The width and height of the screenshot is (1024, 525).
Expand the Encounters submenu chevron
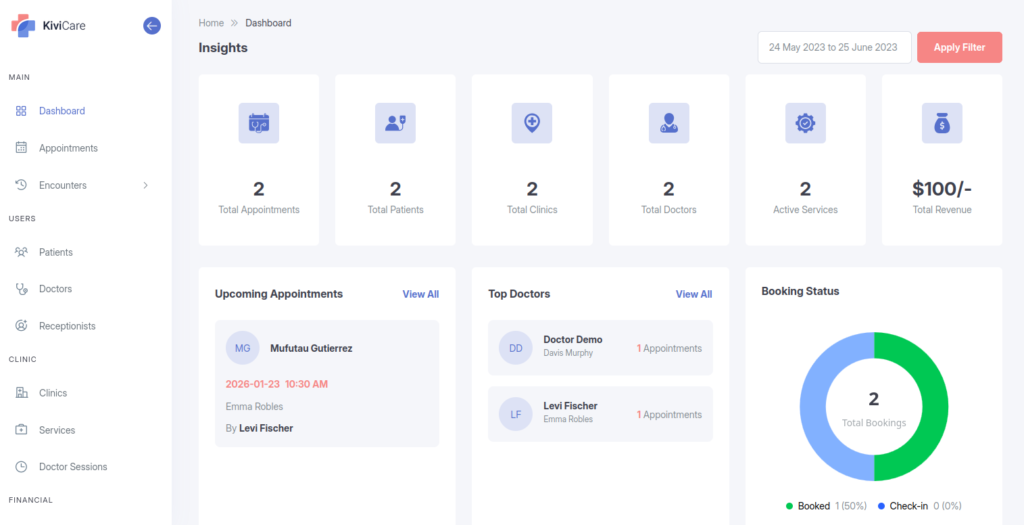pos(146,185)
